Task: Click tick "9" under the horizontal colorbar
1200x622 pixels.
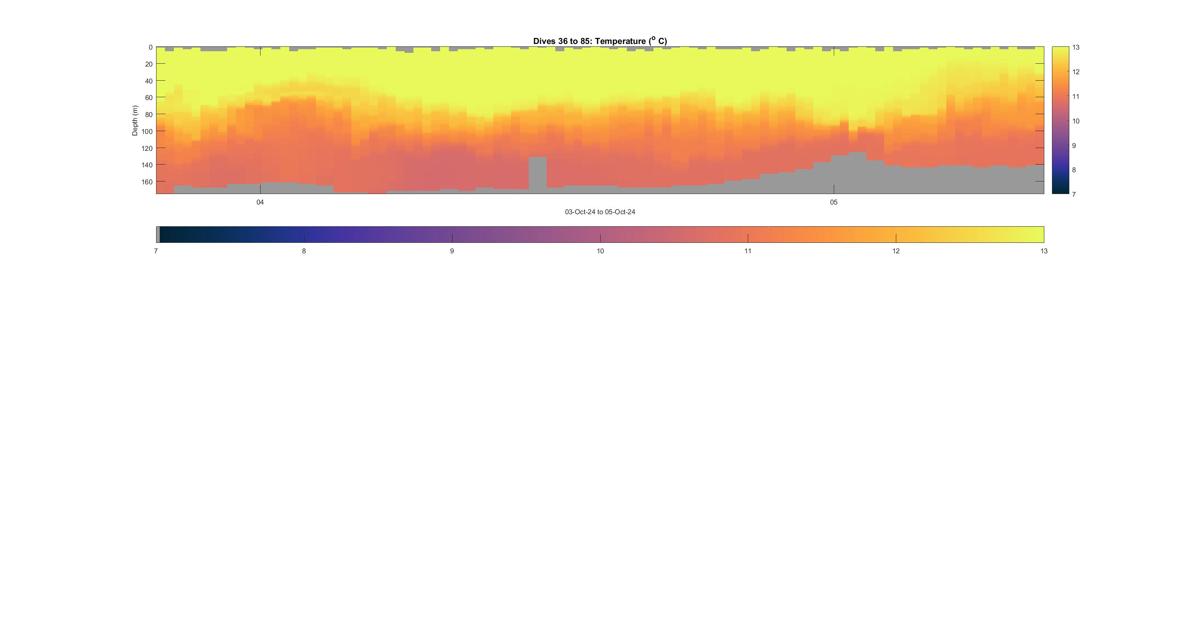Action: click(452, 251)
